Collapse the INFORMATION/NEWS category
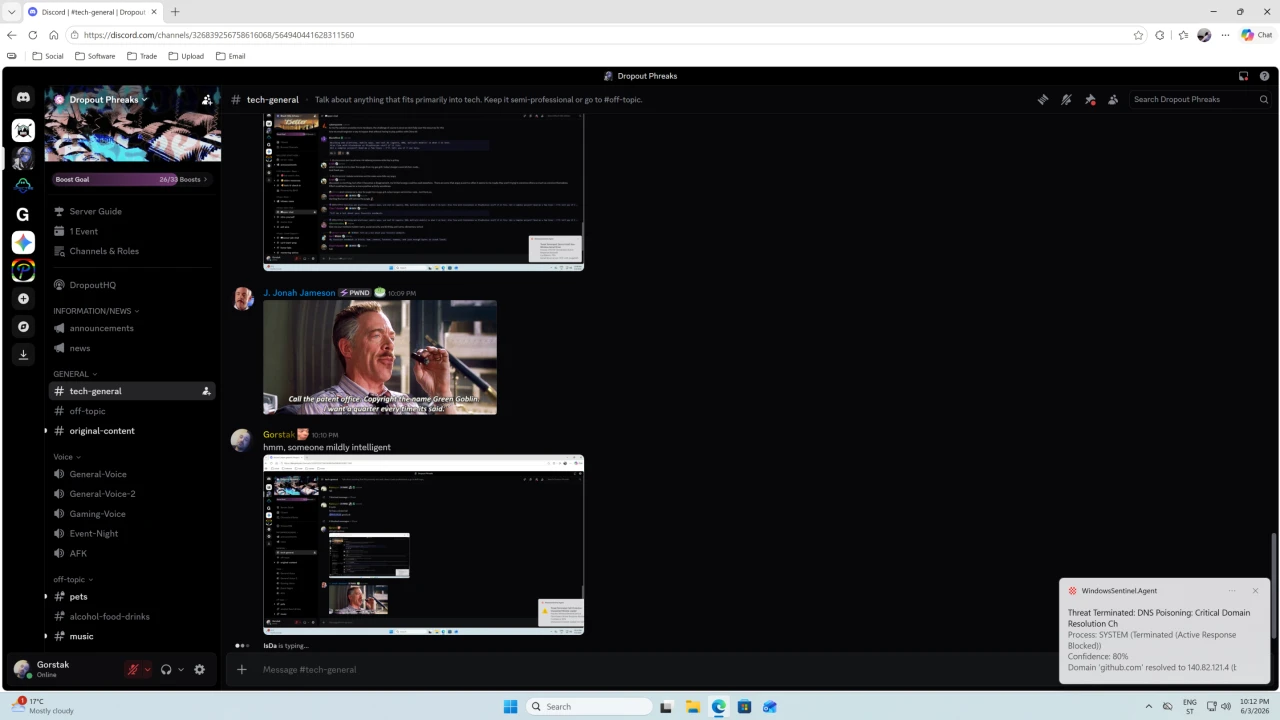The width and height of the screenshot is (1280, 720). 96,311
